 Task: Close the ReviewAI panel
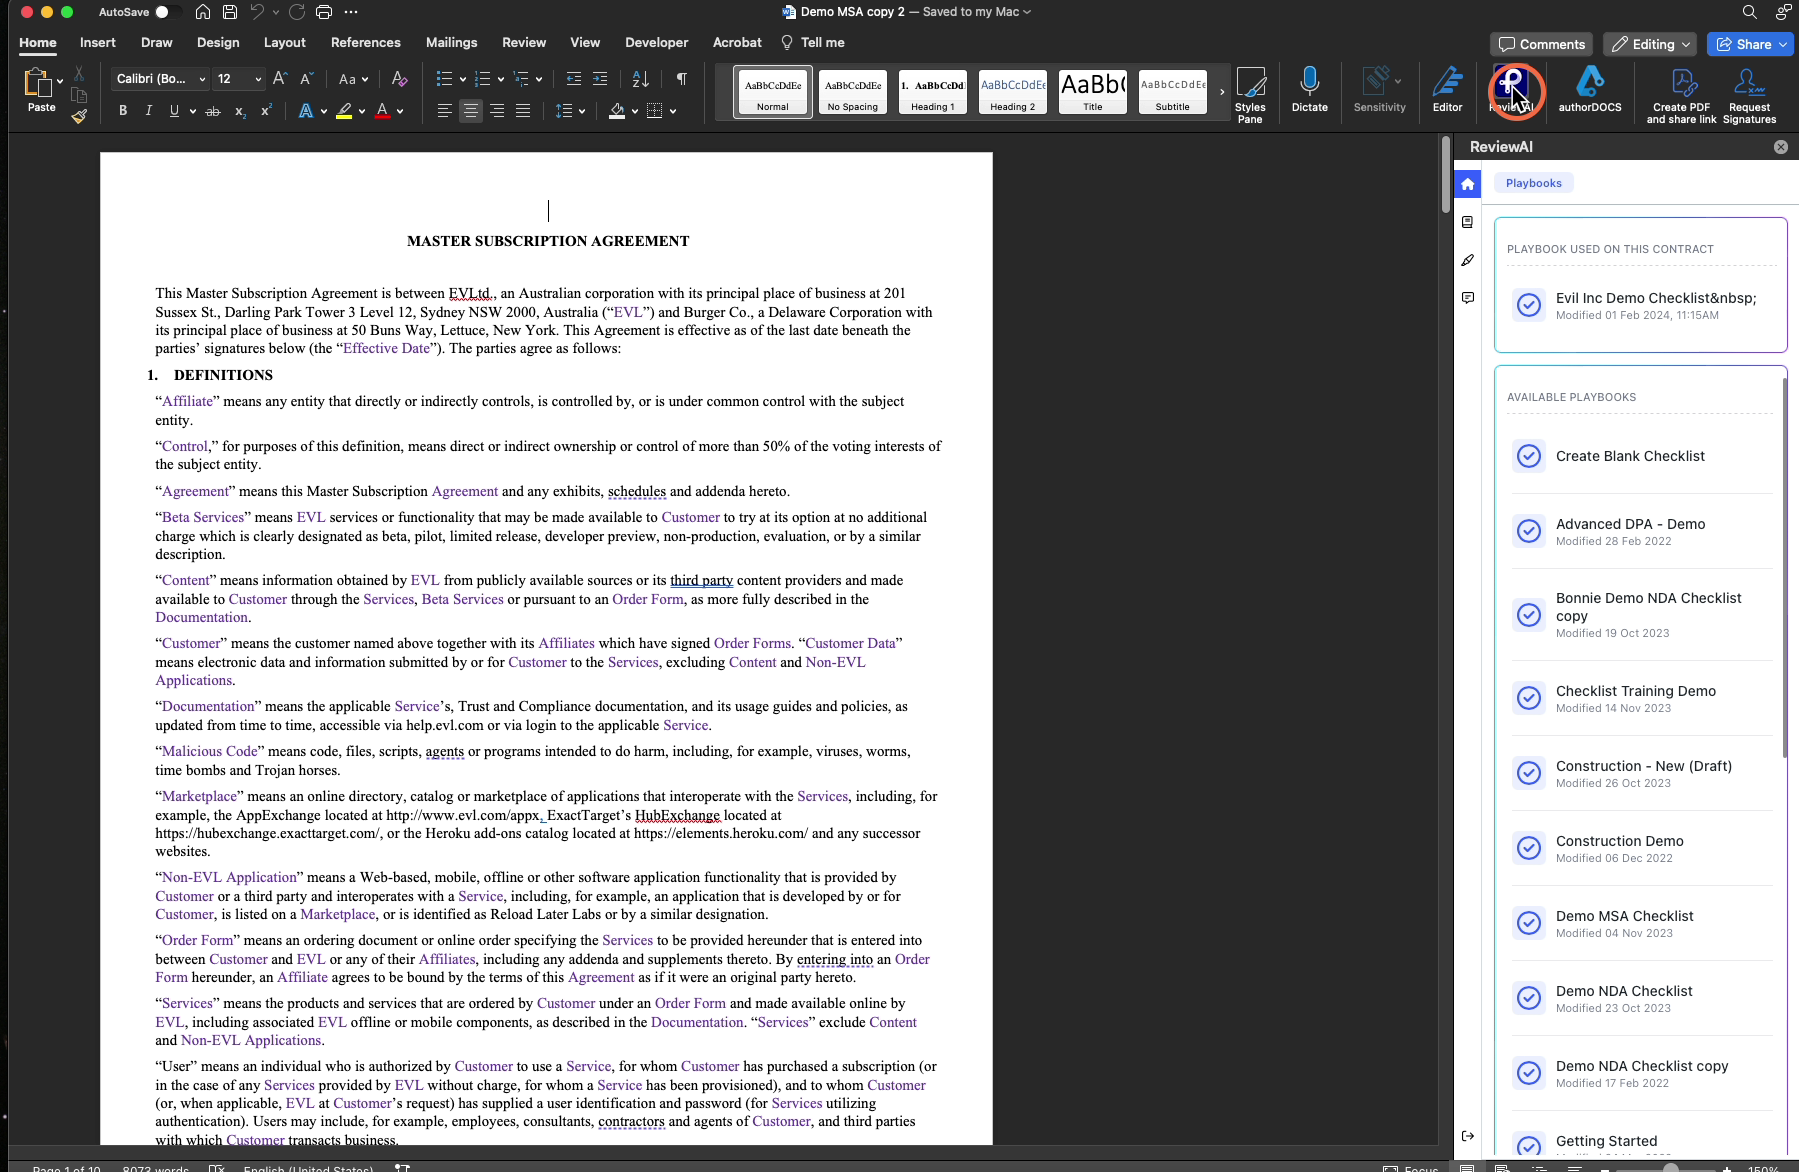(x=1780, y=147)
